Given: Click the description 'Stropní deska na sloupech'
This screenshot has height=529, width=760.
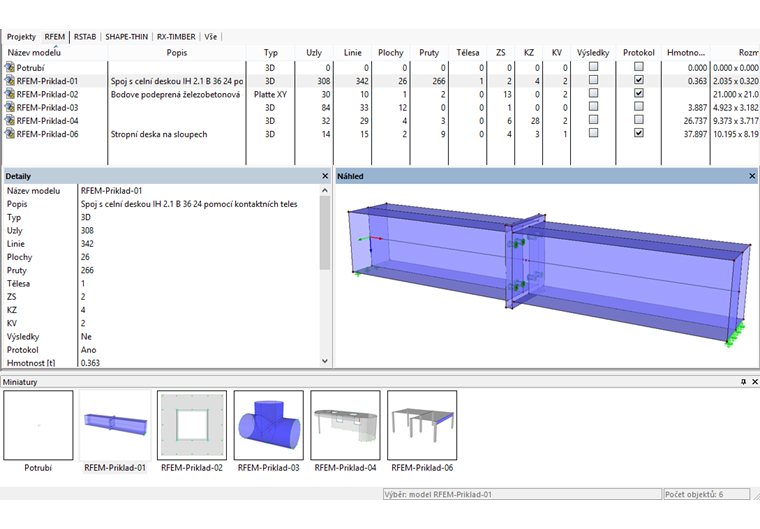Looking at the screenshot, I should (x=159, y=134).
